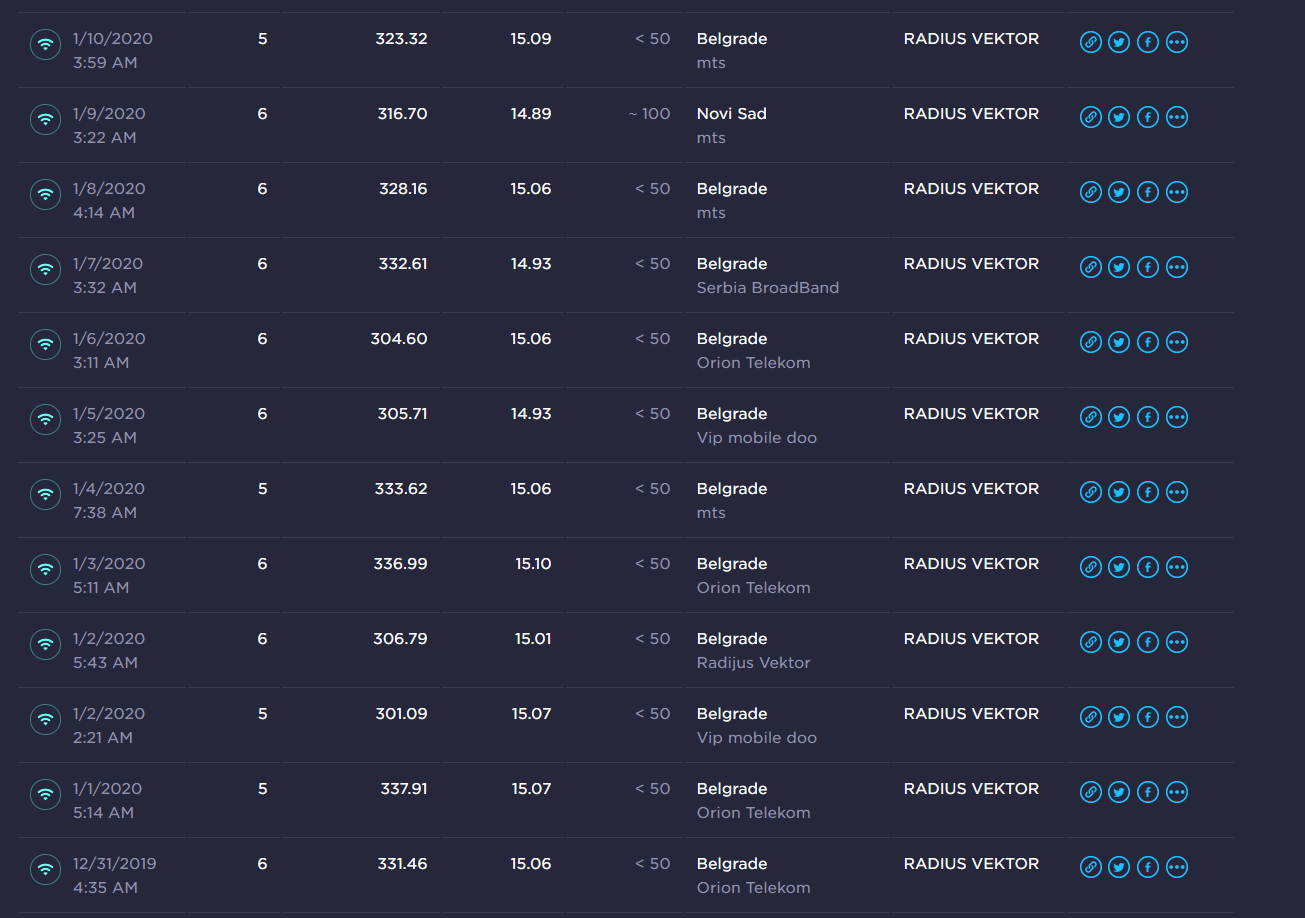Share 1/1/2020 result on Facebook

point(1148,792)
